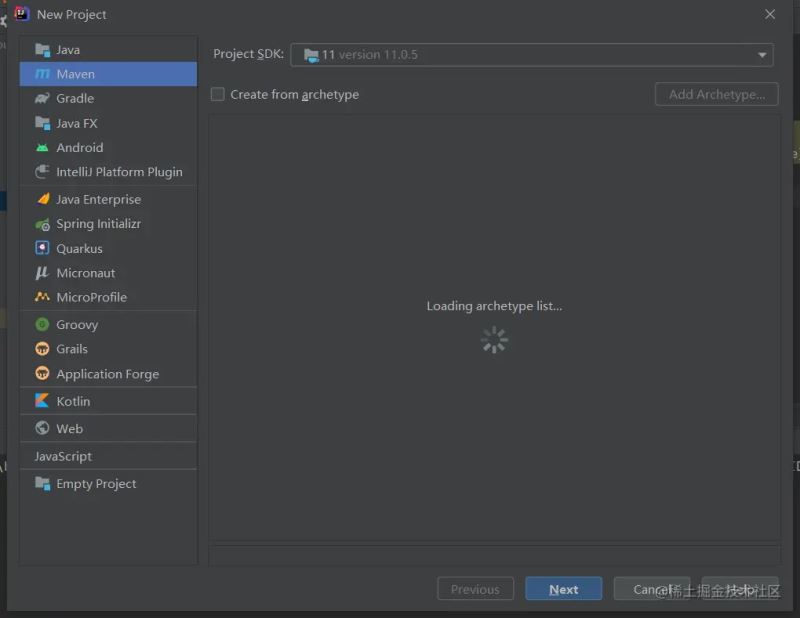Viewport: 800px width, 618px height.
Task: Click the Application Forge icon
Action: [42, 374]
